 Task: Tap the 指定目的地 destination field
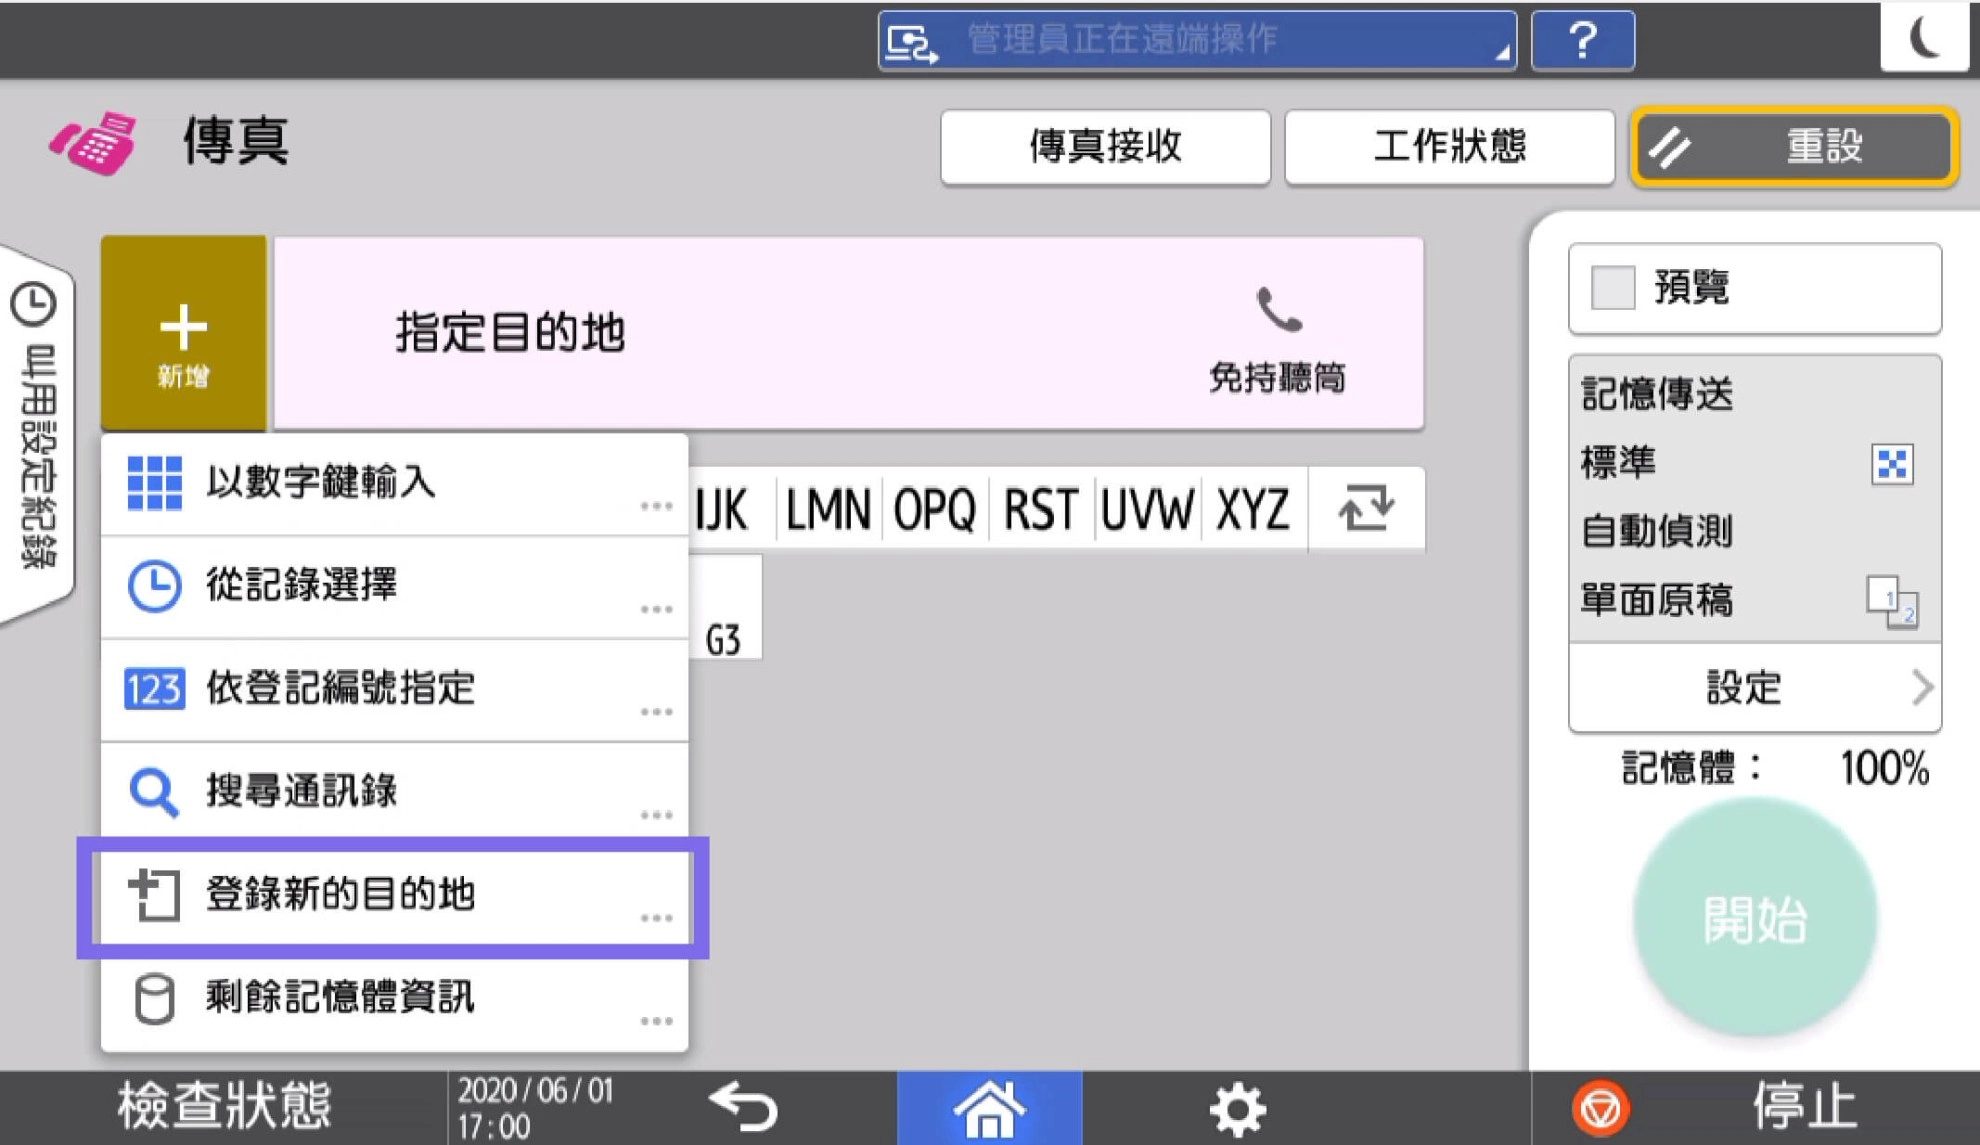click(x=848, y=333)
